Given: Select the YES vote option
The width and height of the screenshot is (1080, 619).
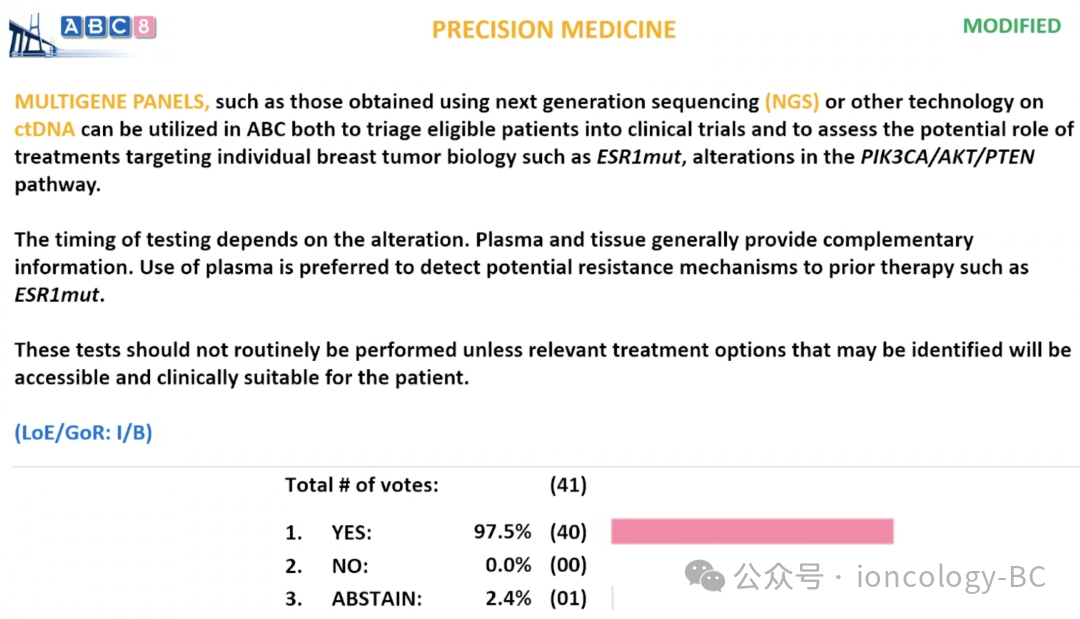Looking at the screenshot, I should point(351,532).
